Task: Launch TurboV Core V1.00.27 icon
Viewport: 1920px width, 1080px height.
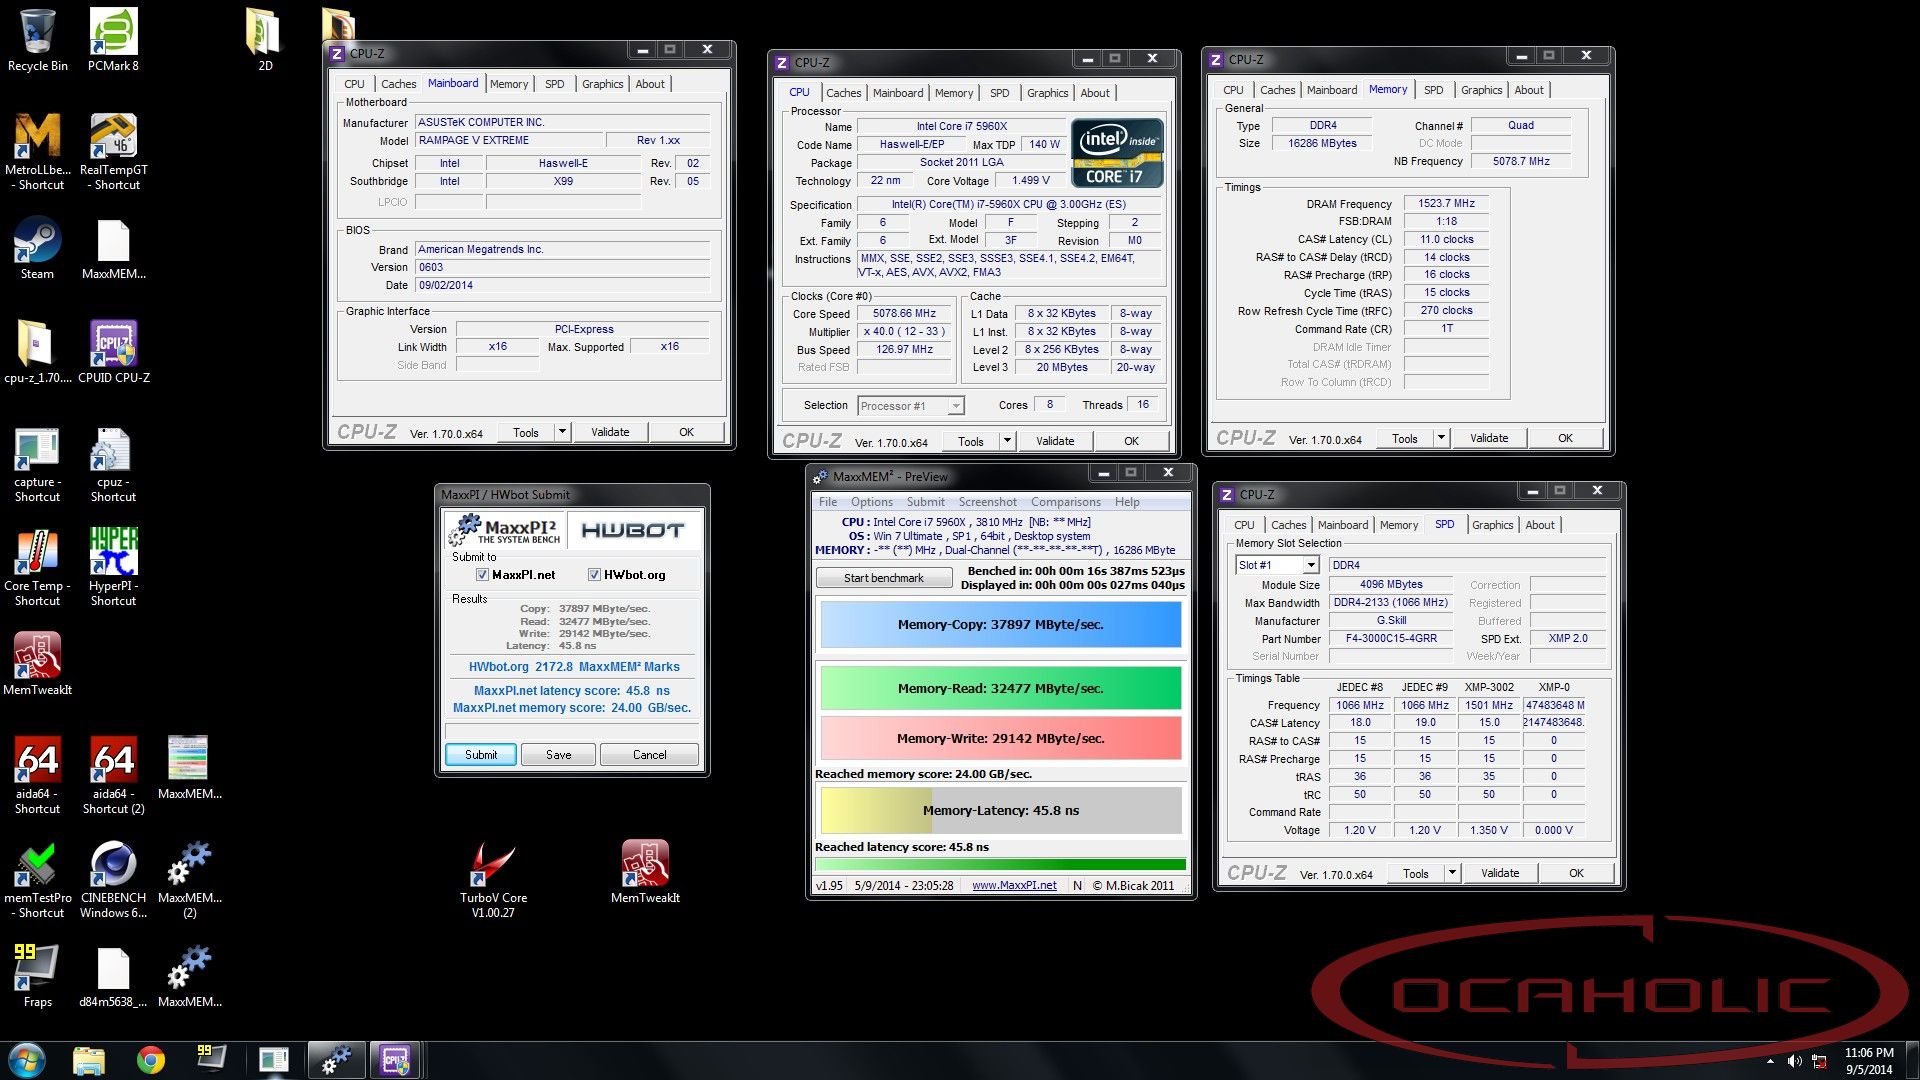Action: click(x=493, y=879)
